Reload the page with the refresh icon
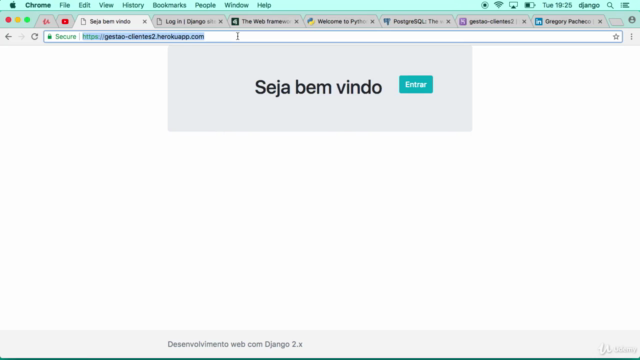The height and width of the screenshot is (360, 640). point(35,37)
